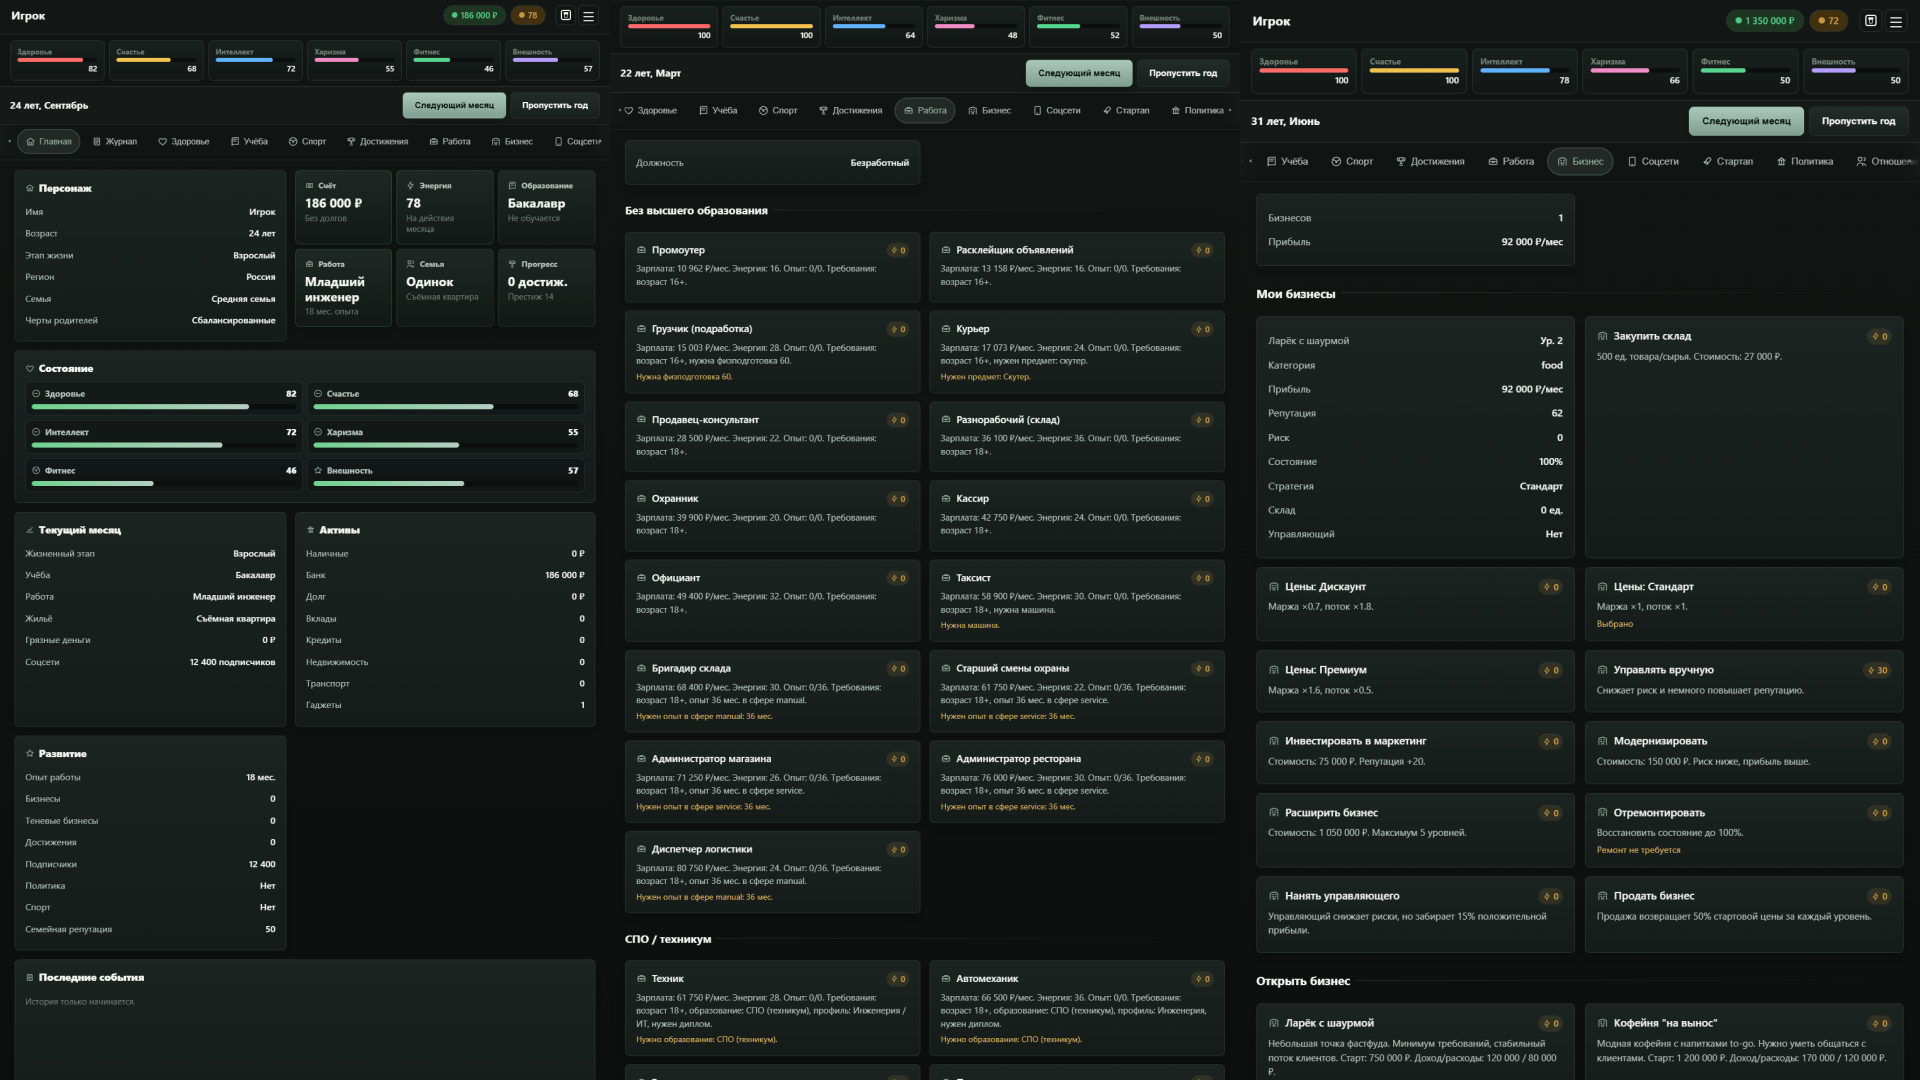
Task: Click Интеллект bar in the 22 лет header
Action: [x=873, y=26]
